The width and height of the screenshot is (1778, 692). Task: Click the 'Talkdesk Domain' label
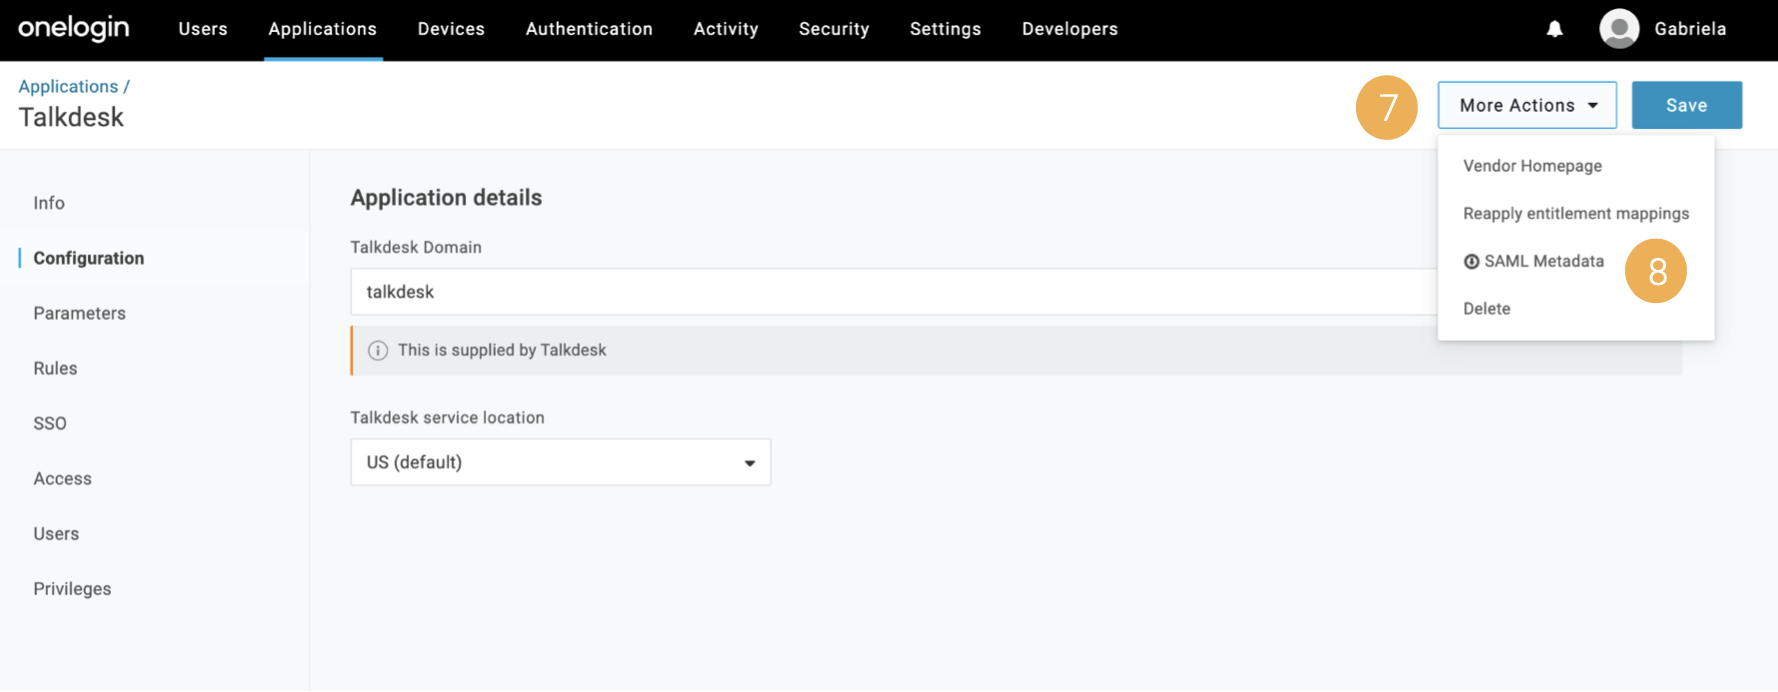(x=416, y=247)
